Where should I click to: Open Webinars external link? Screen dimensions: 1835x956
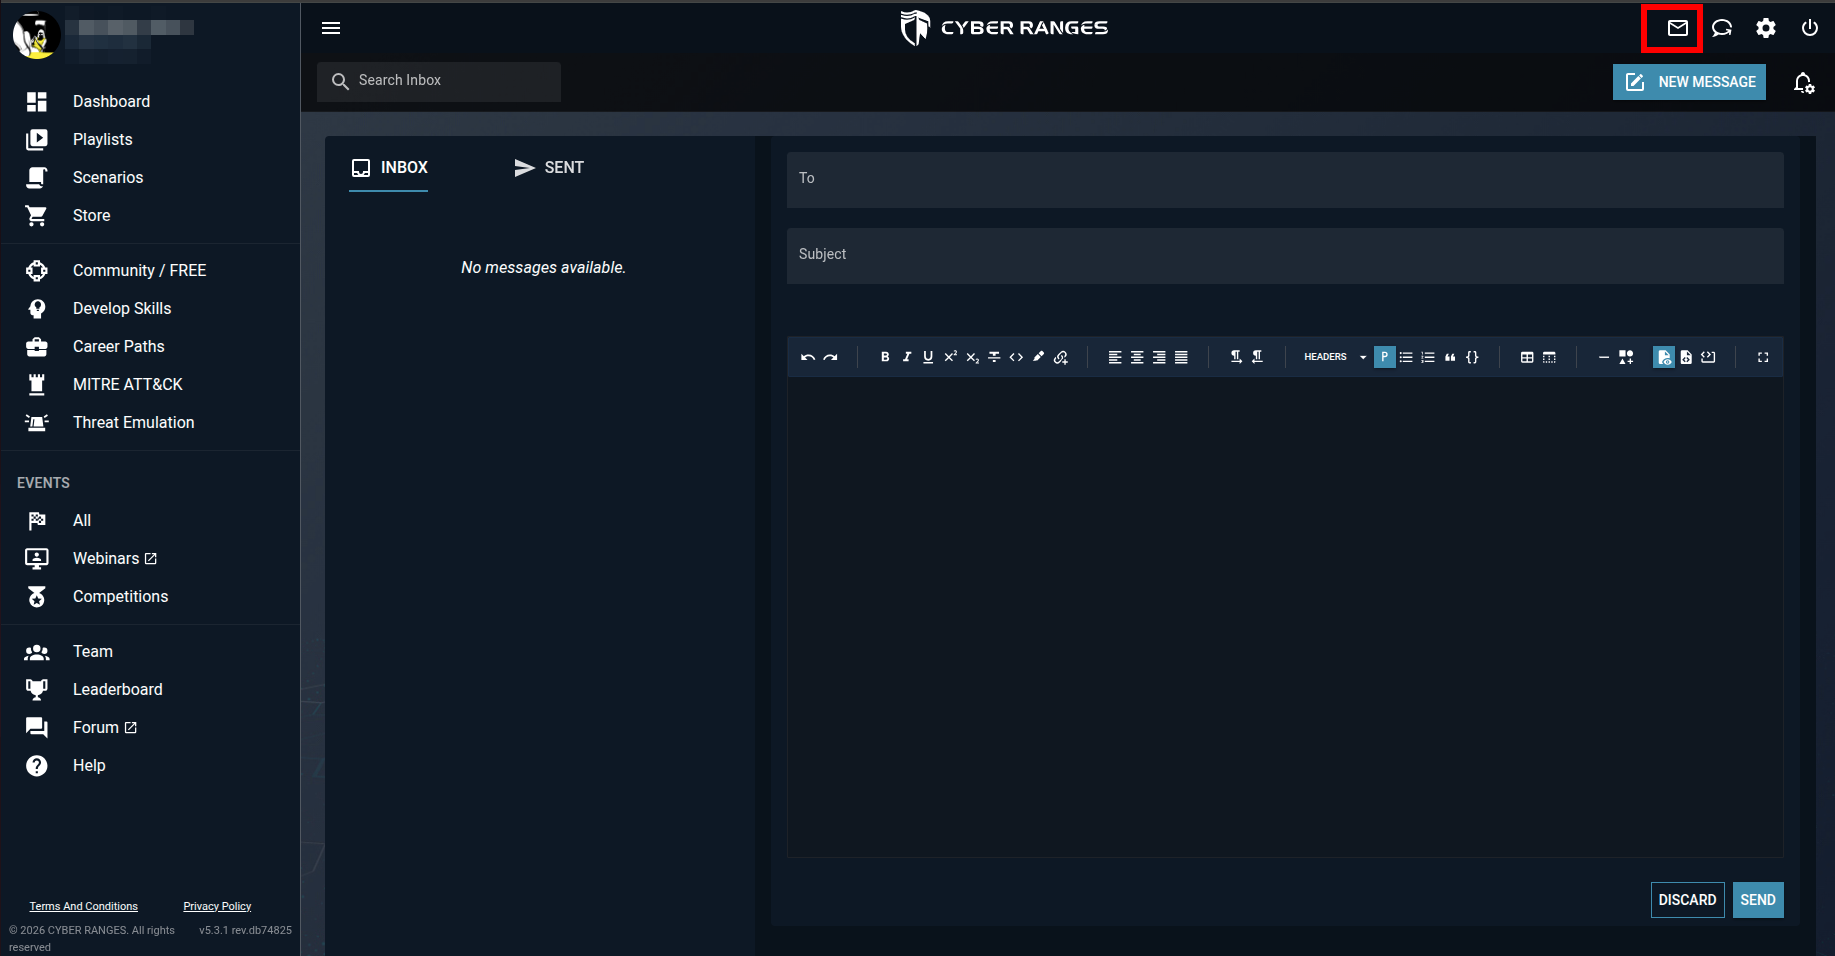[x=114, y=559]
